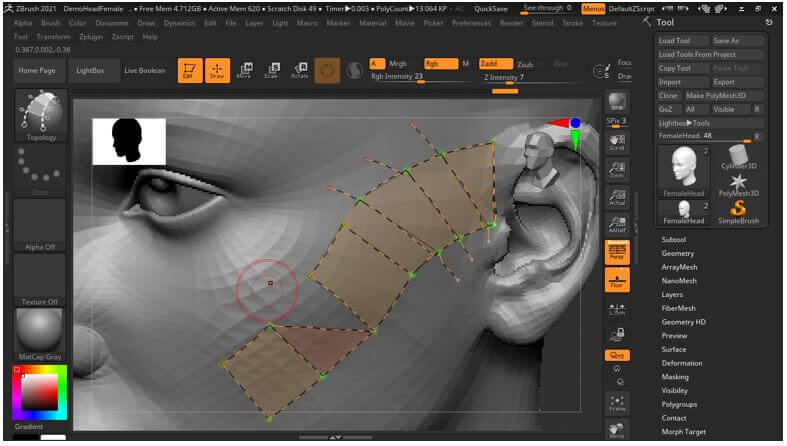Image resolution: width=787 pixels, height=446 pixels.
Task: Expand the Geometry subpalette
Action: tap(678, 253)
